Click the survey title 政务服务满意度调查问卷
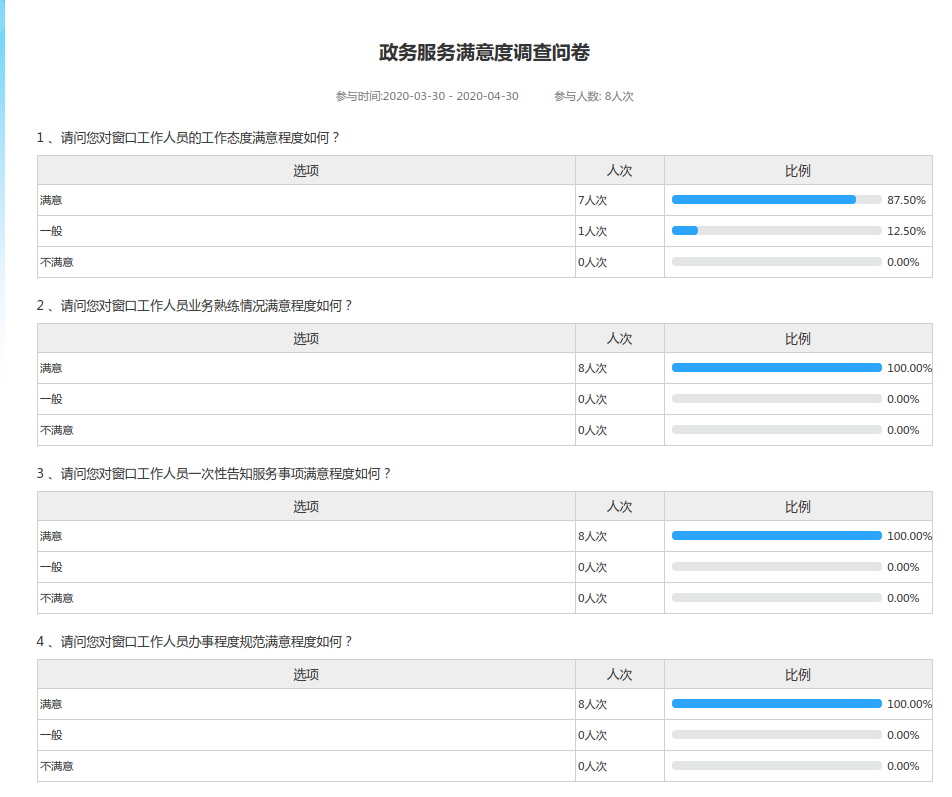Image resolution: width=952 pixels, height=797 pixels. pos(484,53)
